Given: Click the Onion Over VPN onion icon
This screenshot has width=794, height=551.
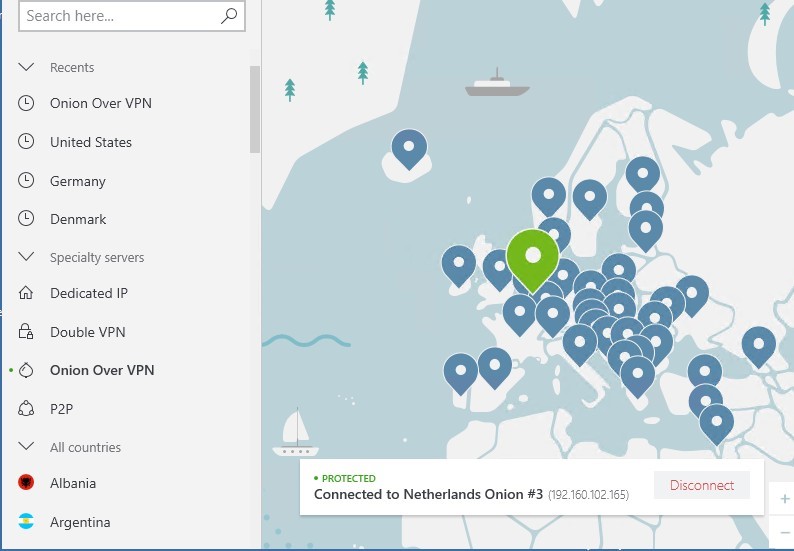Looking at the screenshot, I should [x=27, y=371].
